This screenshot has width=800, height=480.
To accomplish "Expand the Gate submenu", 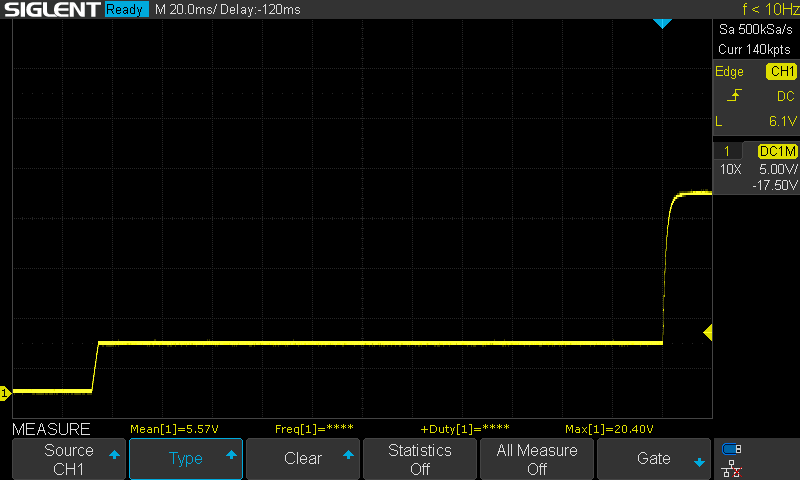I will tap(654, 459).
